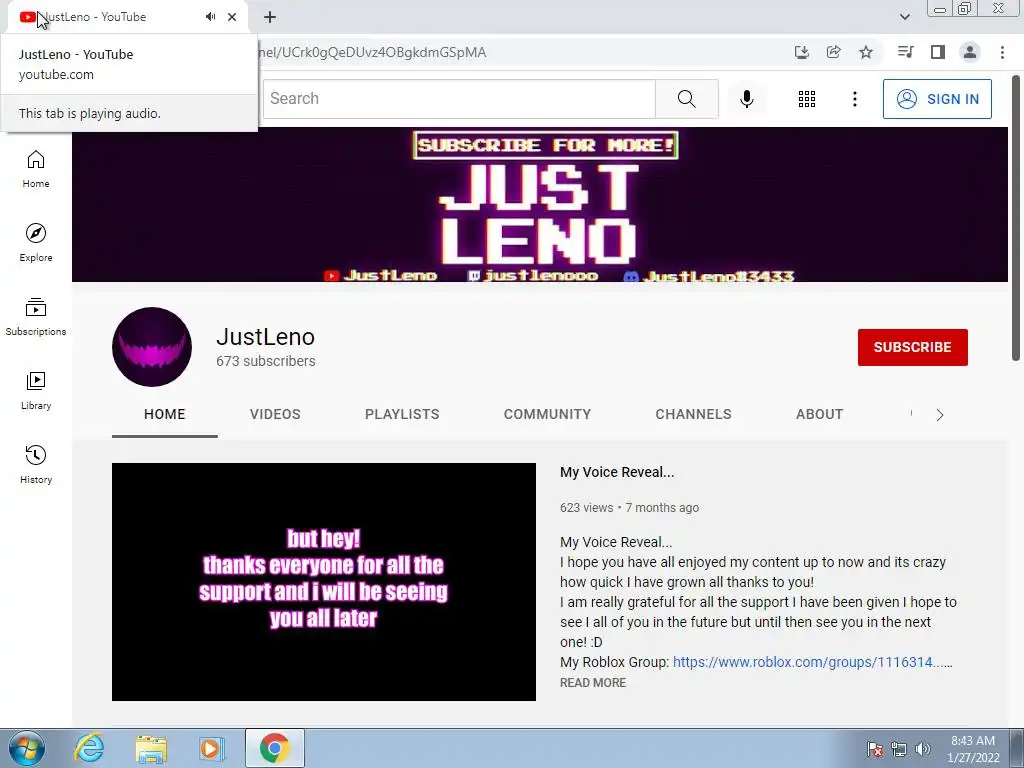Open network icon in system tray
The image size is (1024, 768).
pos(899,749)
